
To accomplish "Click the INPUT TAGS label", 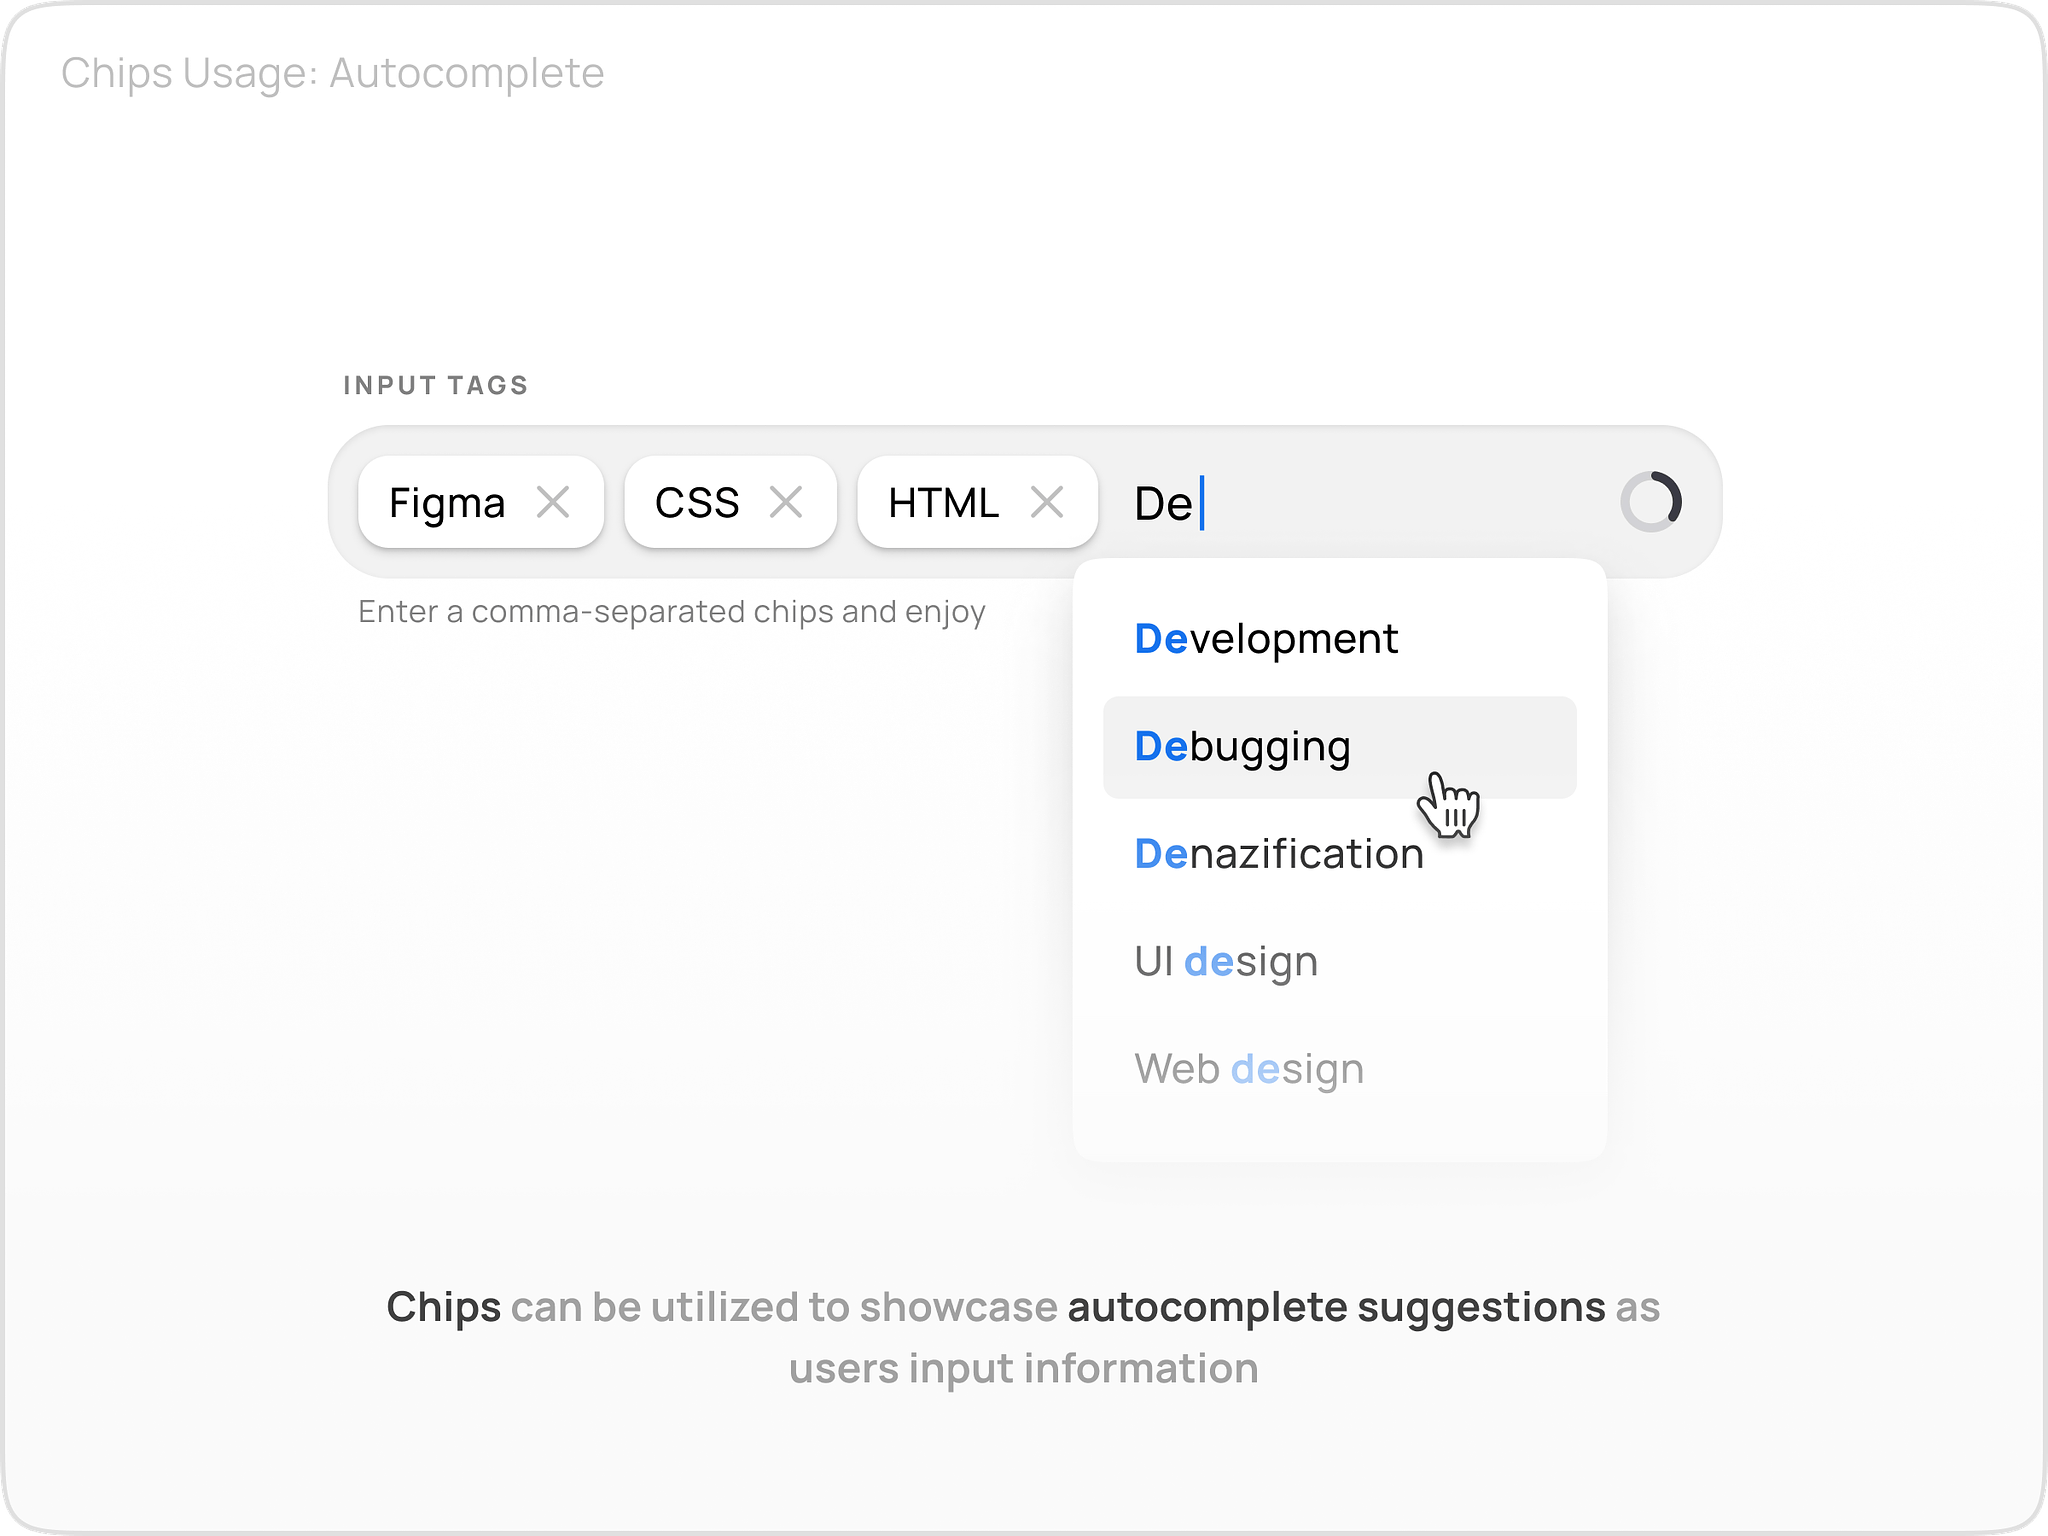I will pos(434,385).
